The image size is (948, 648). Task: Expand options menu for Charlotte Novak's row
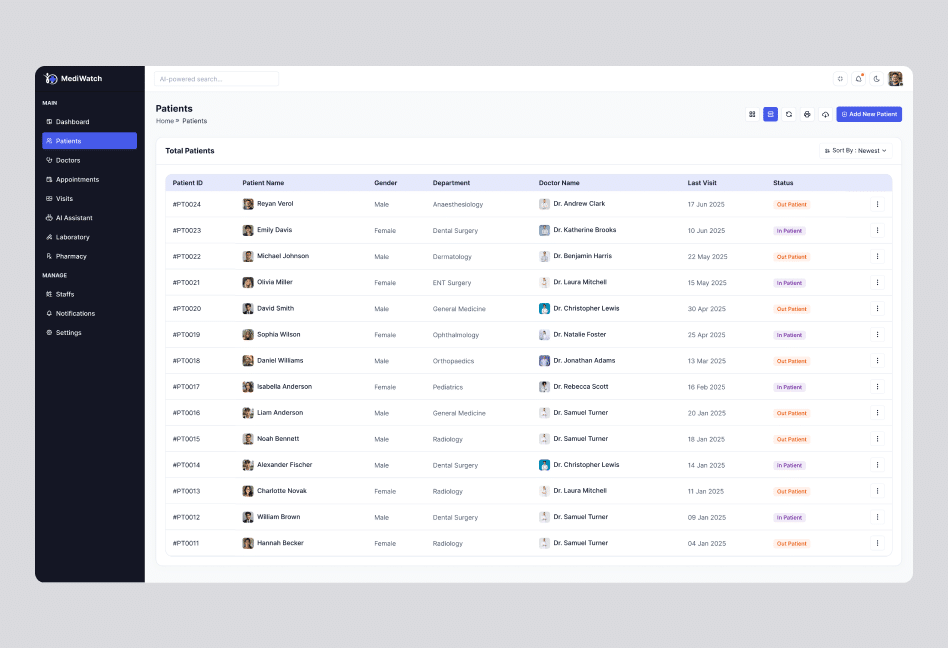[x=877, y=491]
